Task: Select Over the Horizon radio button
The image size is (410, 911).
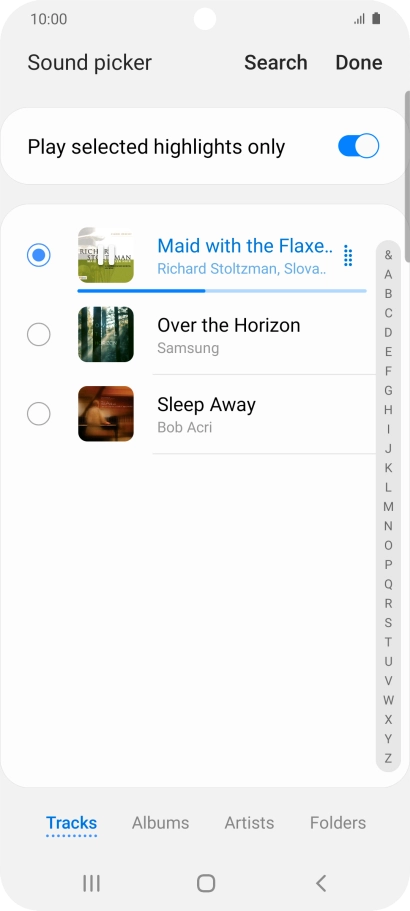Action: point(38,335)
